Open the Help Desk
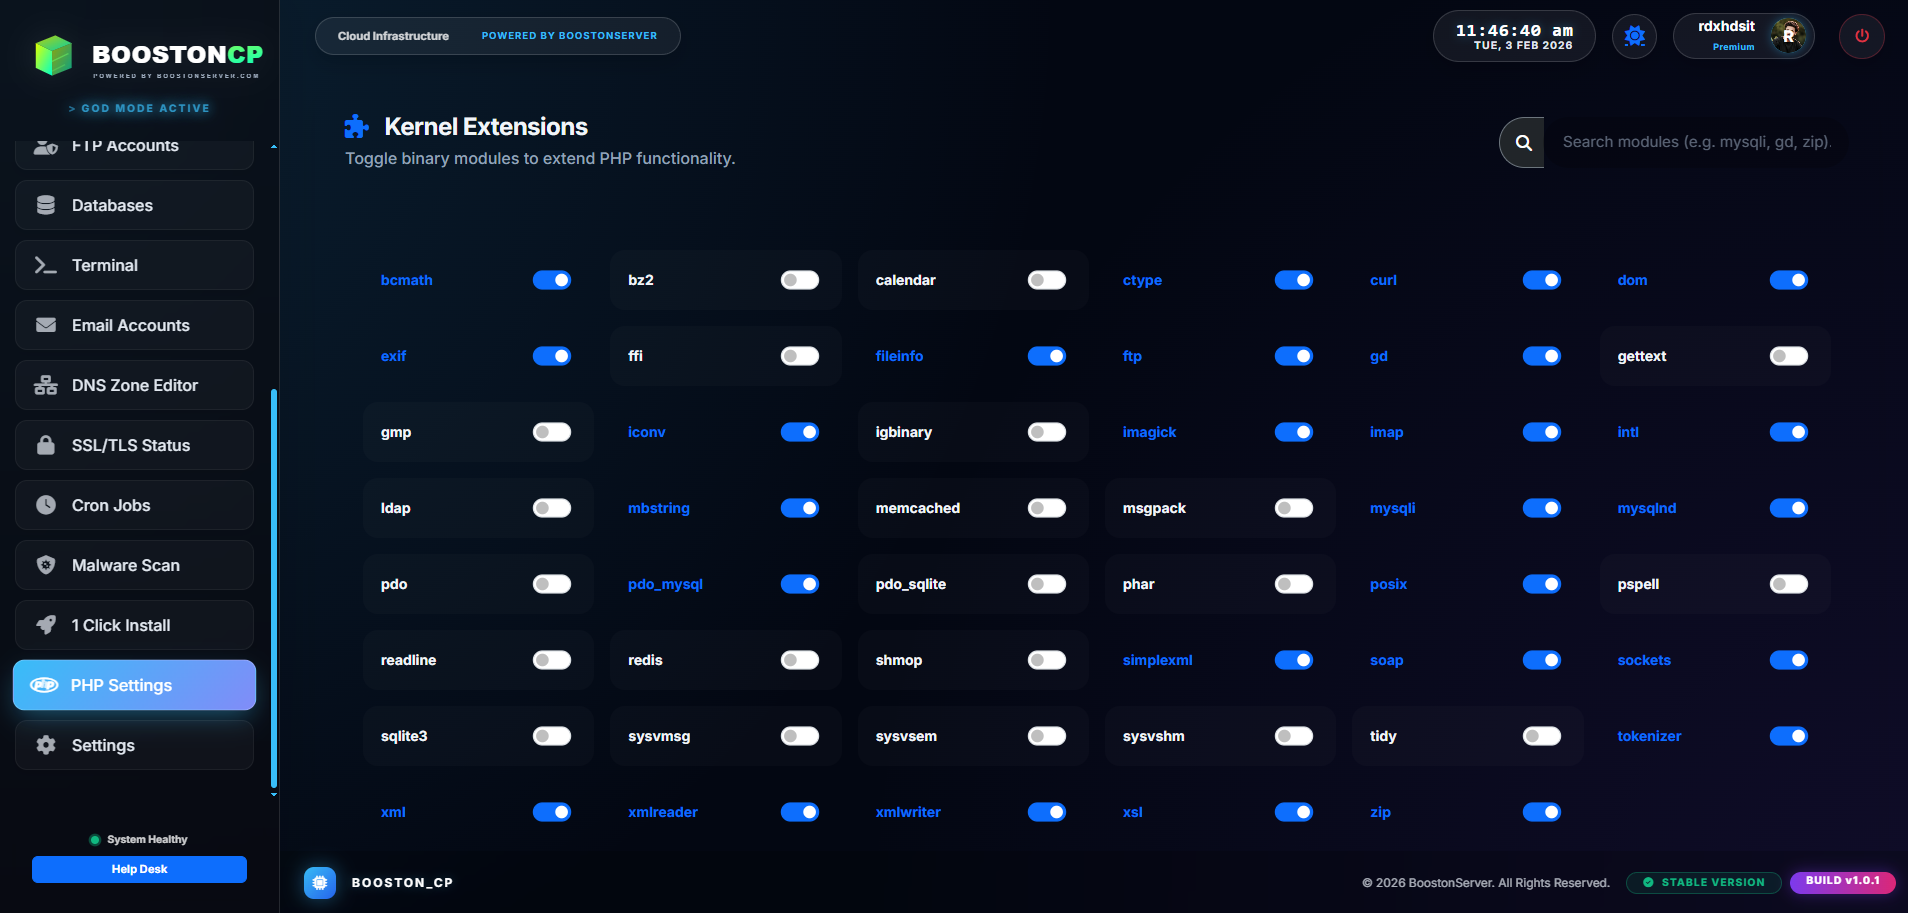 pyautogui.click(x=139, y=869)
